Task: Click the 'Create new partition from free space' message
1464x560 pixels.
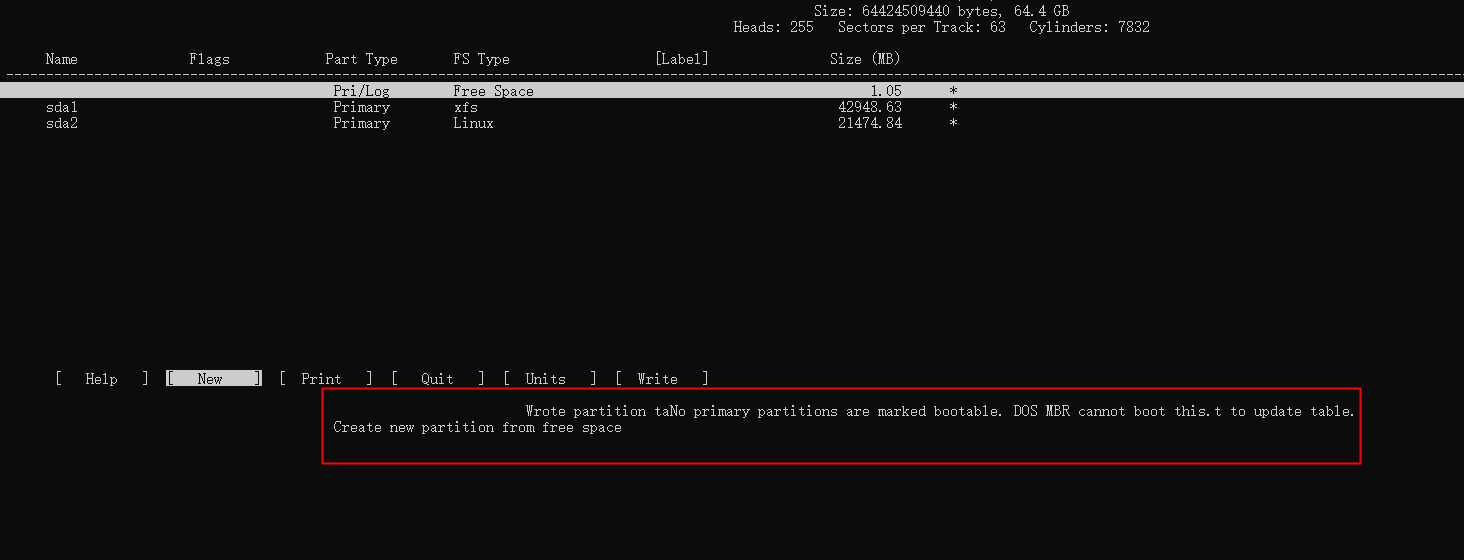Action: [478, 427]
